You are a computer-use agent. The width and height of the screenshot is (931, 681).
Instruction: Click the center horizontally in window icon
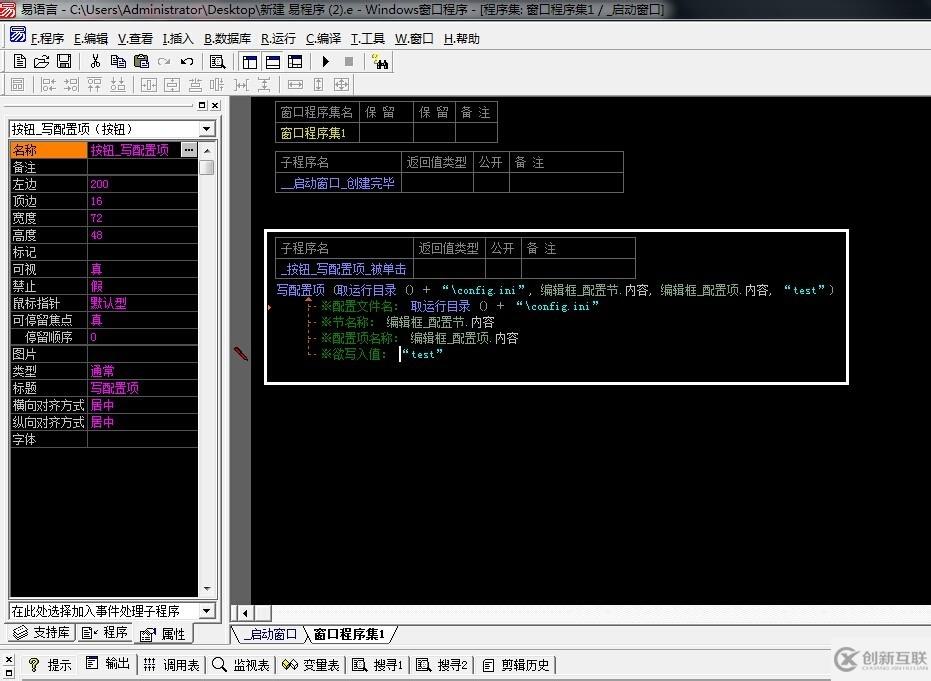coord(148,85)
